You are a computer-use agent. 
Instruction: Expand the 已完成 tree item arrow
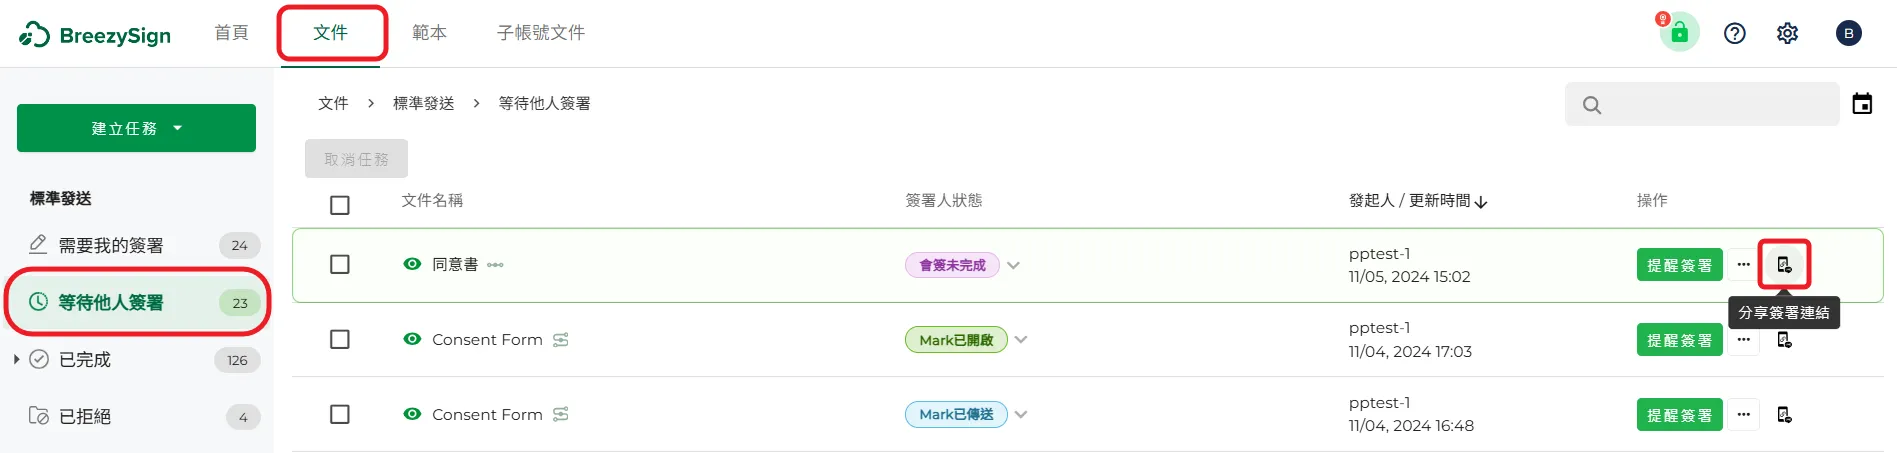click(x=16, y=359)
